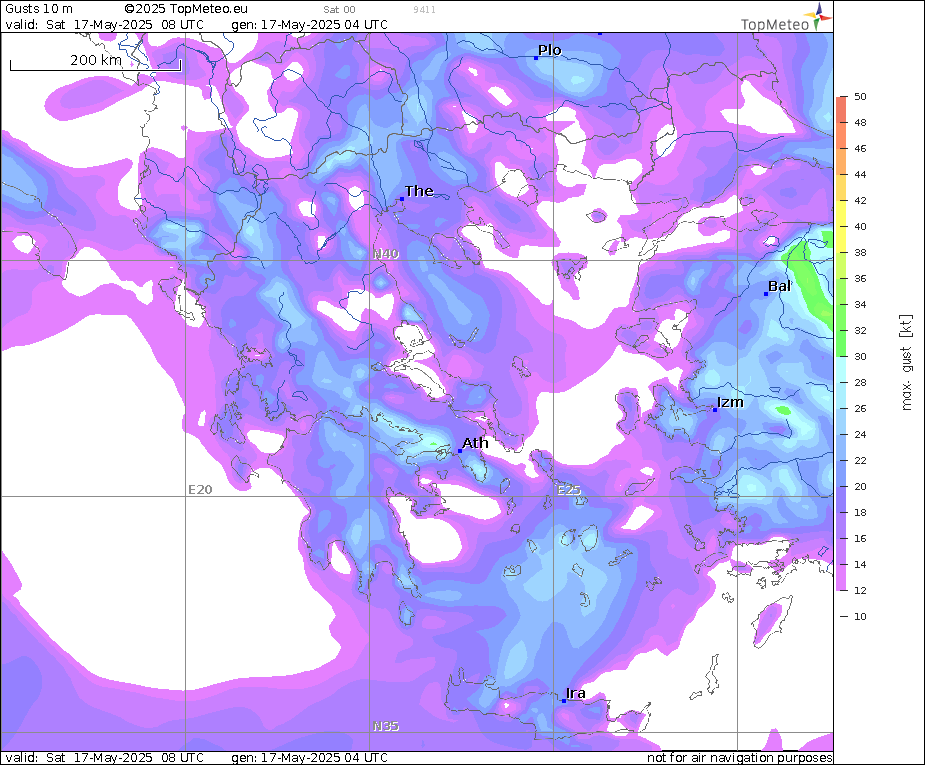
Task: Click the E25 longitude label
Action: pyautogui.click(x=569, y=490)
